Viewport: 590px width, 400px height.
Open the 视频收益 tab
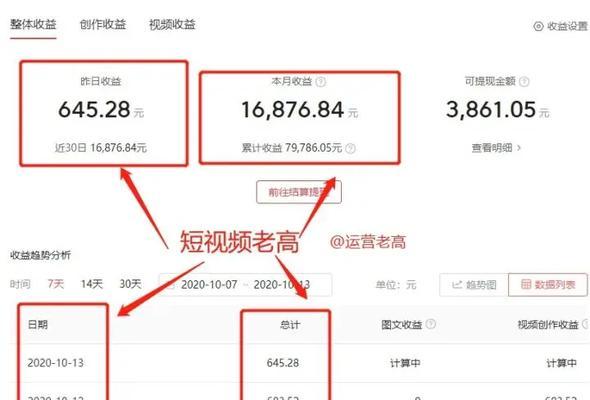pos(172,24)
